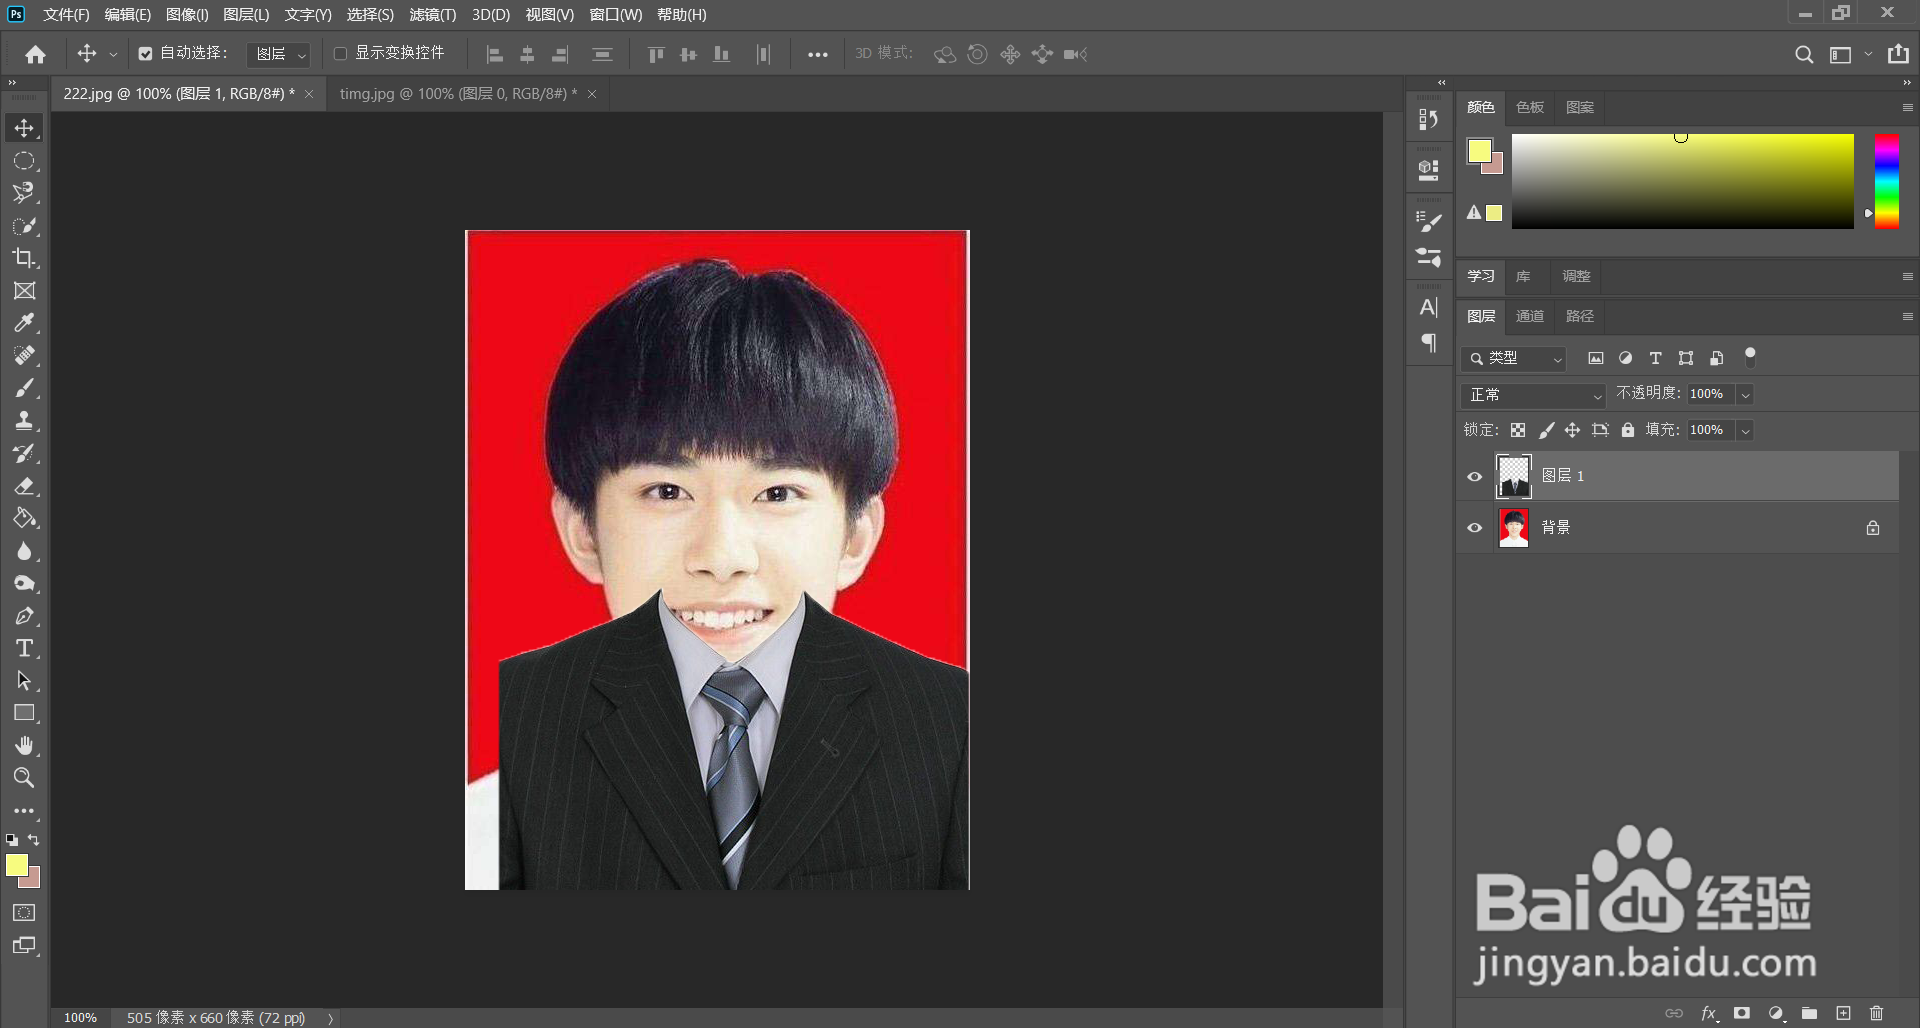Select the Crop tool

[24, 258]
